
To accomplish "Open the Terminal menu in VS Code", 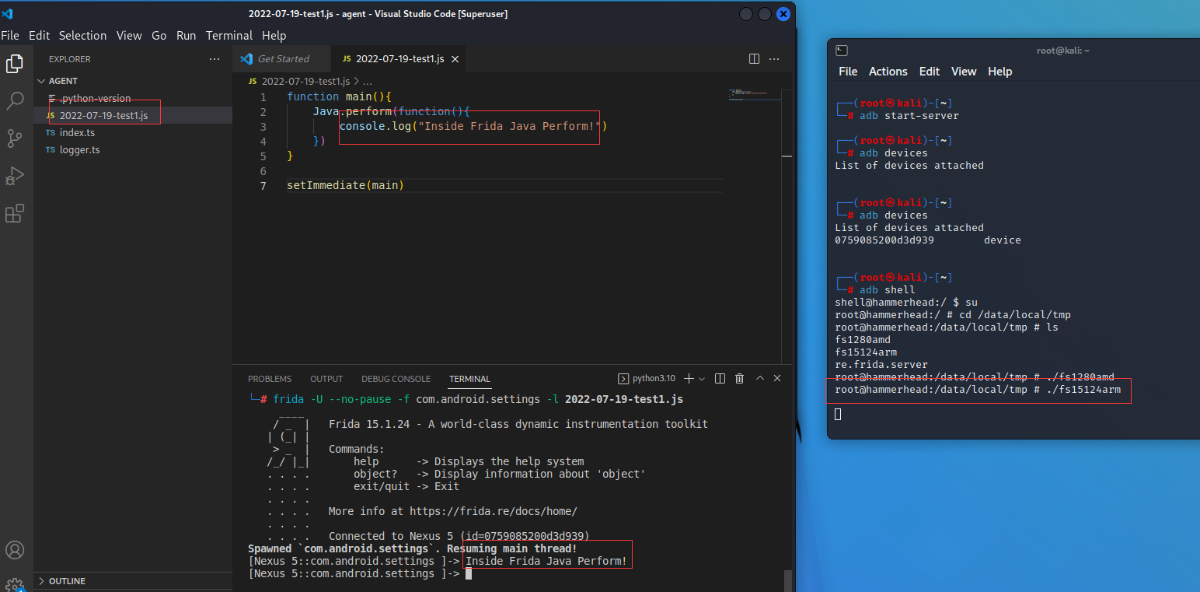I will tap(229, 35).
